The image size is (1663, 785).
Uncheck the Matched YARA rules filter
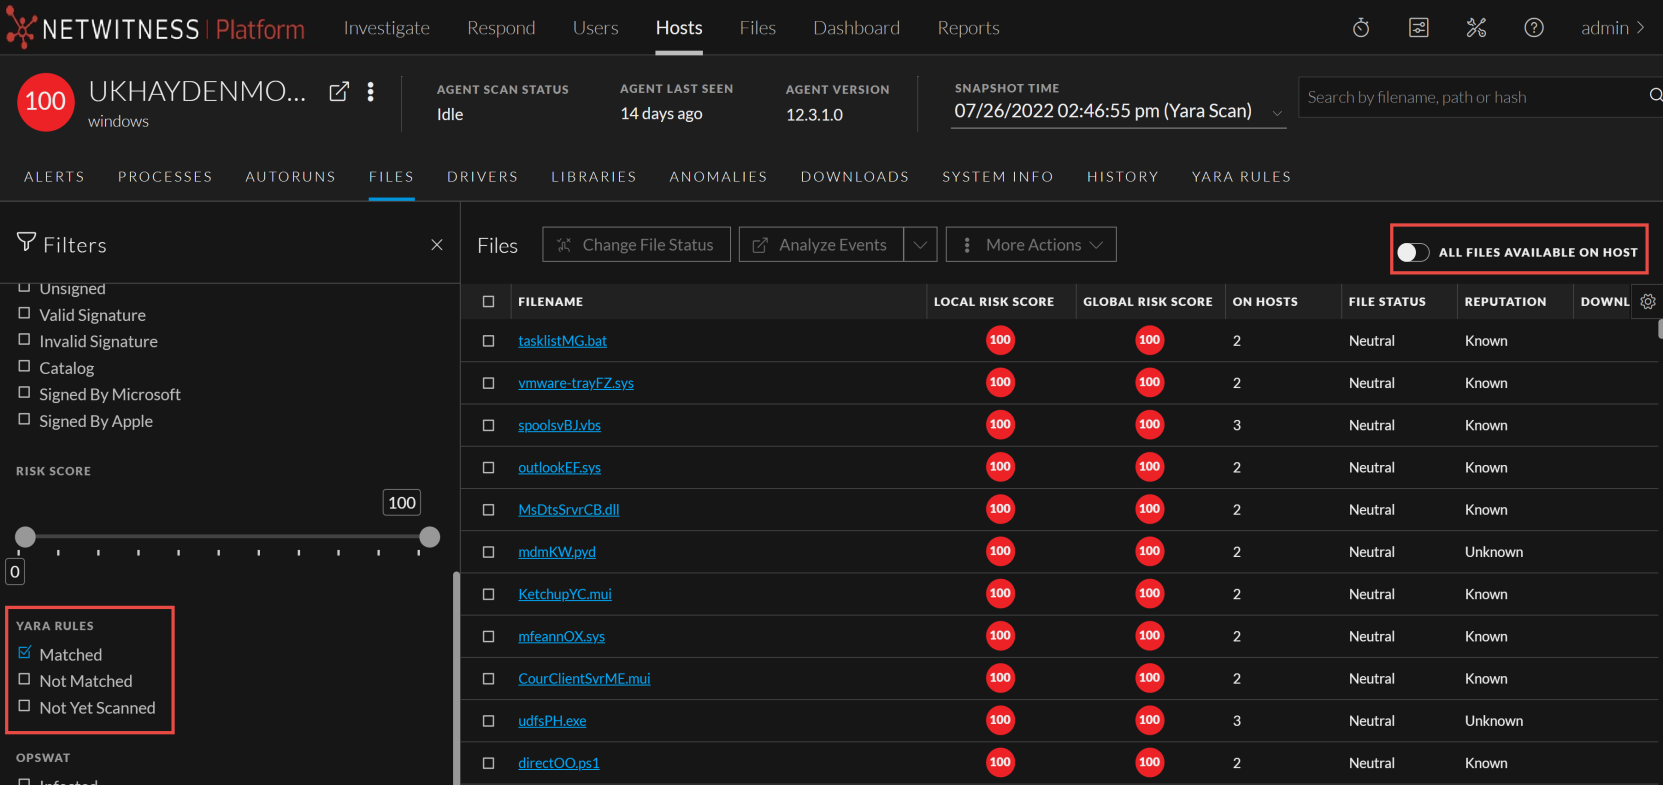coord(25,653)
